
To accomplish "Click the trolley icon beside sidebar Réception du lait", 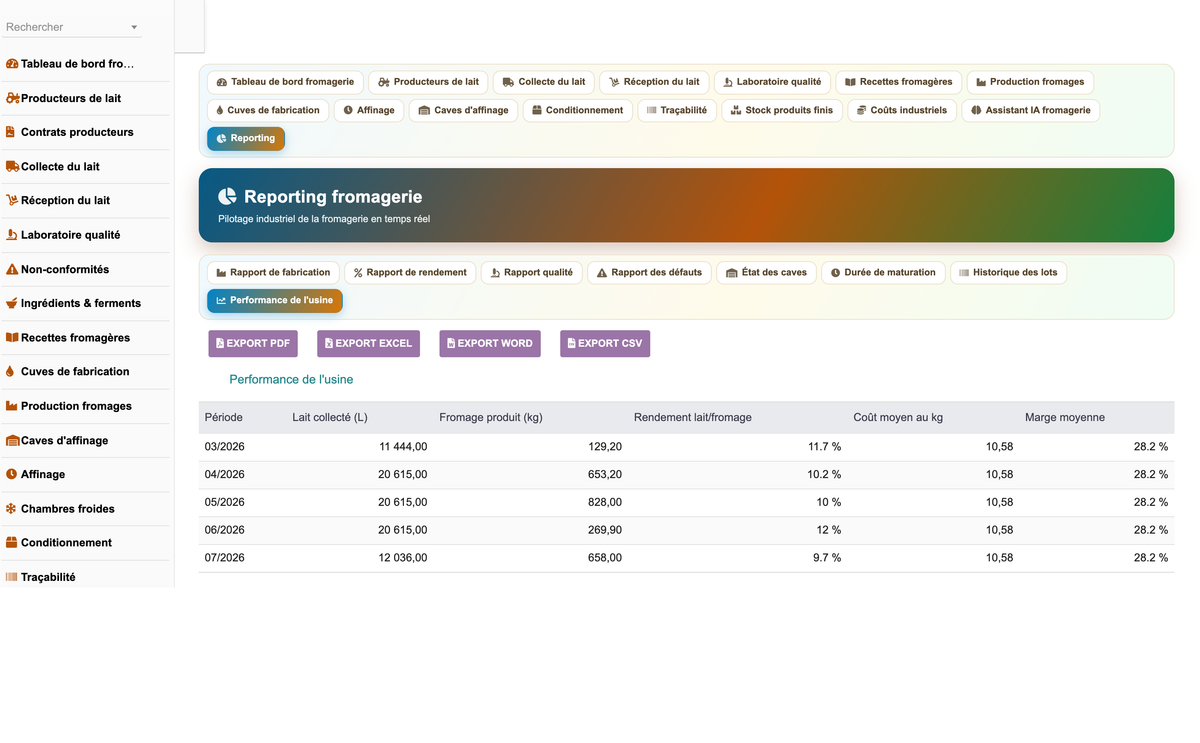I will pos(12,200).
